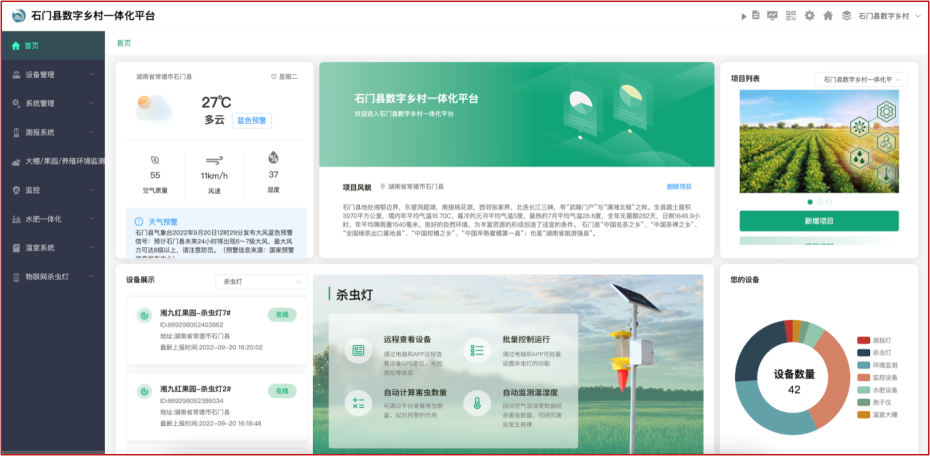Click the green welcome banner
This screenshot has height=456, width=930.
click(517, 114)
